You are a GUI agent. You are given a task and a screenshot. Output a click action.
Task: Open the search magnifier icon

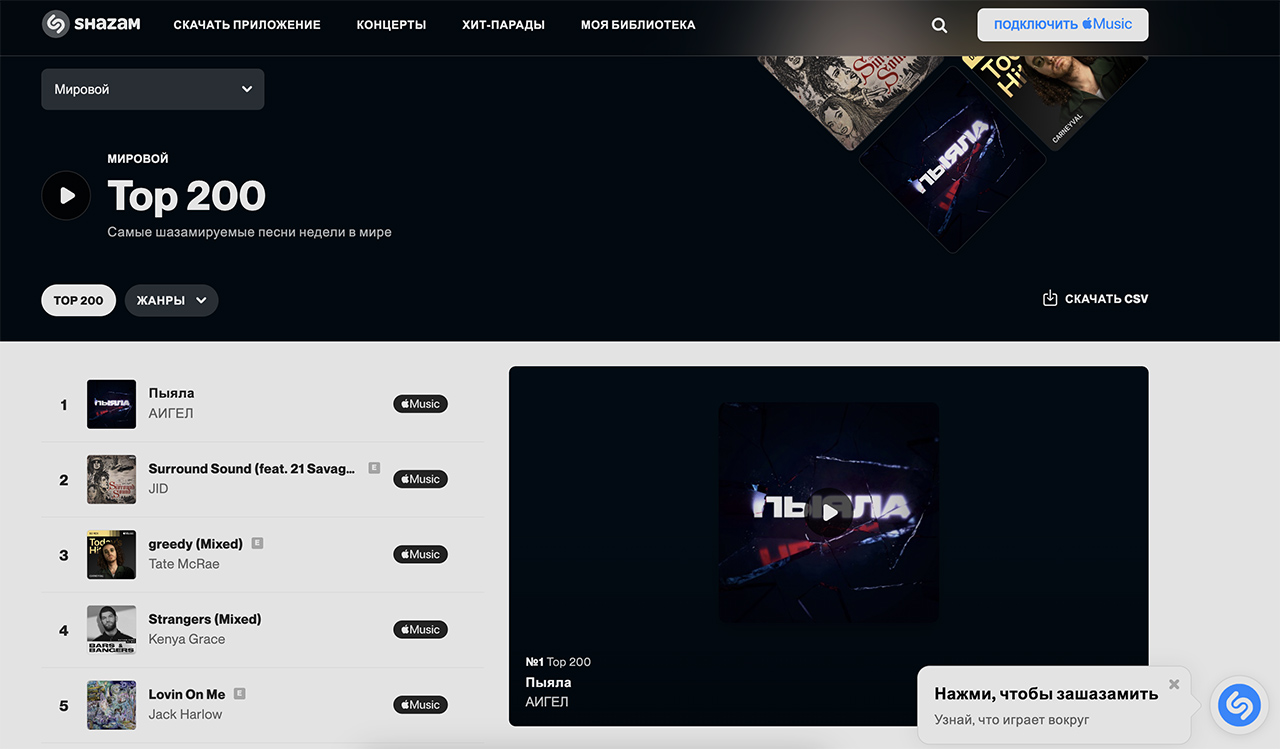click(939, 25)
